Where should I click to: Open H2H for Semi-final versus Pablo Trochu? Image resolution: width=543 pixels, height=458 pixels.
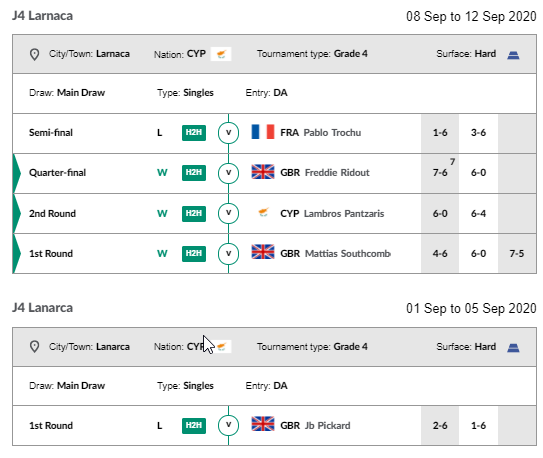pos(194,133)
